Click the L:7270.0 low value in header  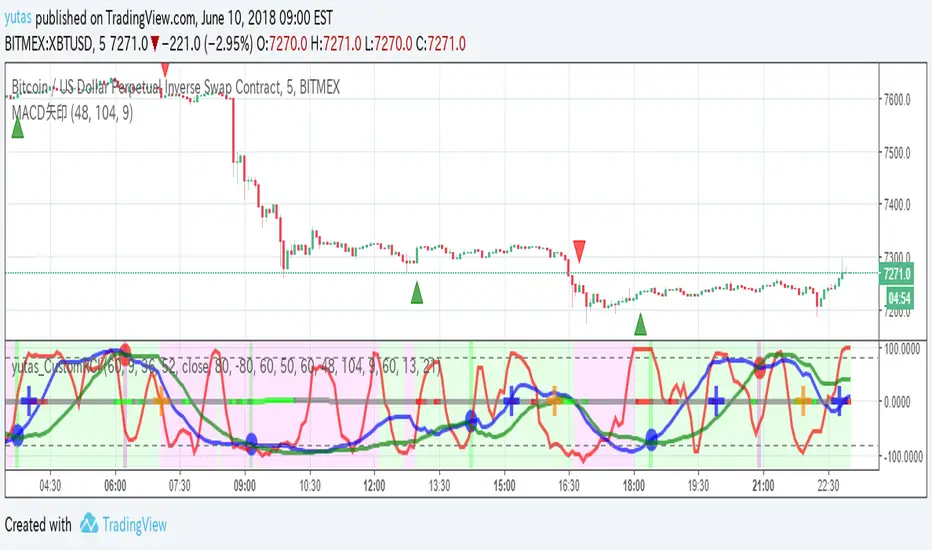pos(389,43)
